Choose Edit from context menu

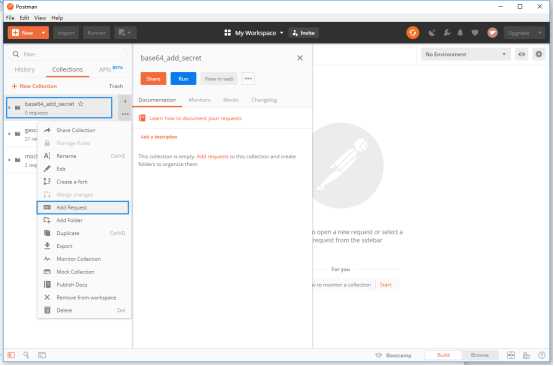click(x=83, y=169)
